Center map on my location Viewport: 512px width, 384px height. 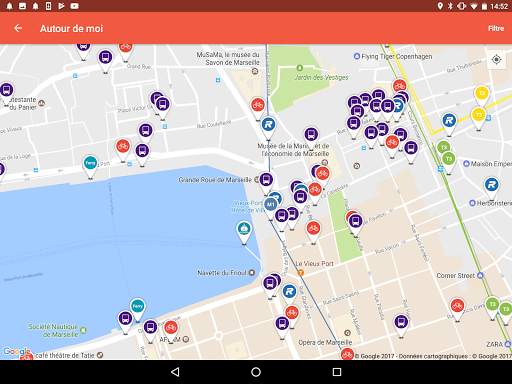click(x=496, y=60)
